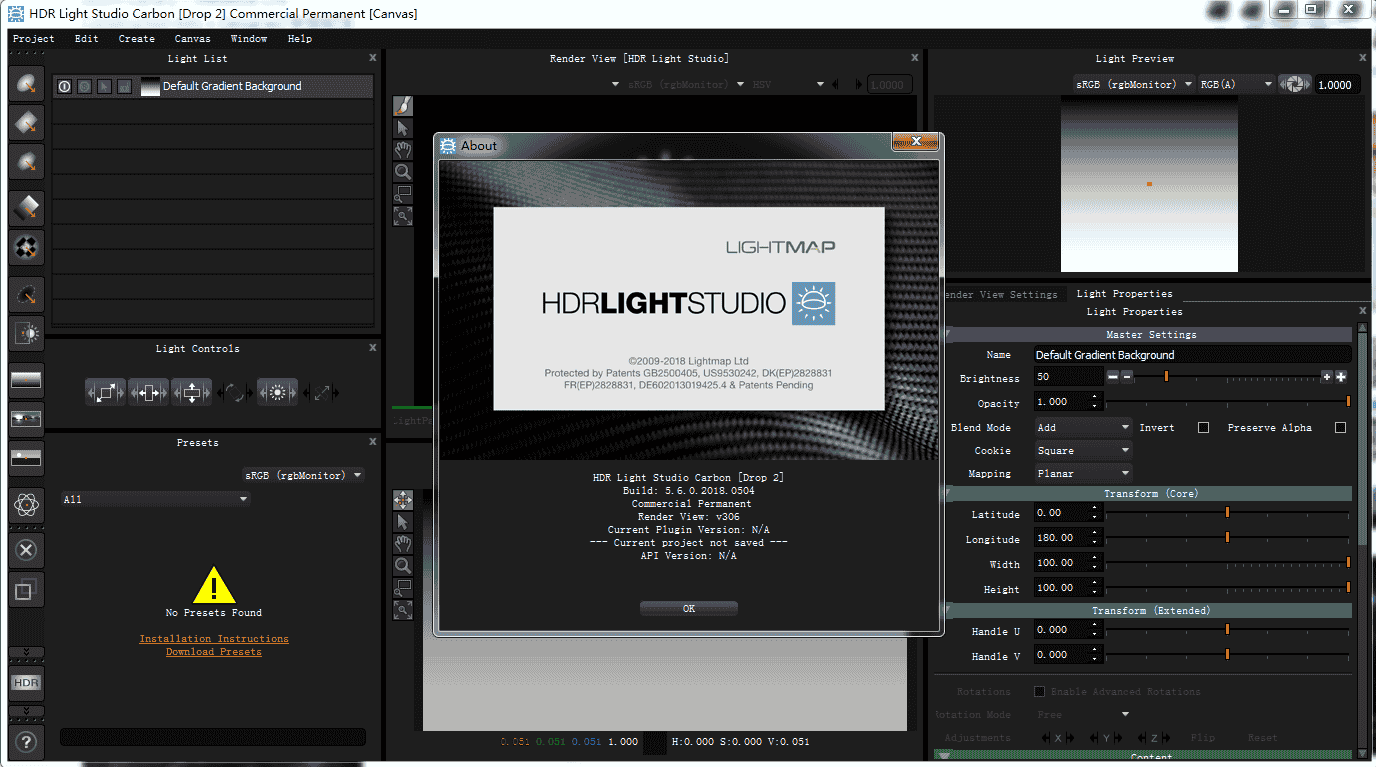Image resolution: width=1376 pixels, height=767 pixels.
Task: Select the pan hand tool in Render View
Action: click(x=402, y=149)
